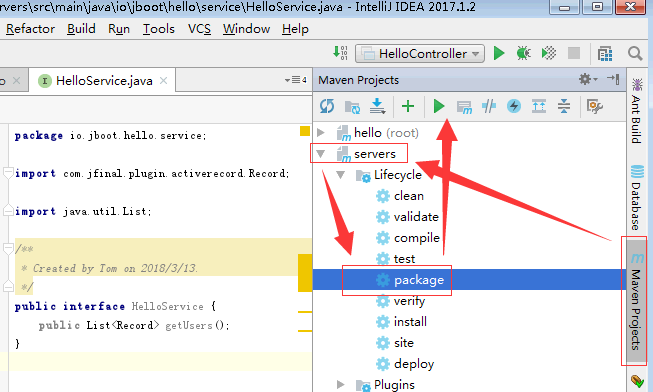Show hidden editor tabs list
Viewport: 653px width, 392px height.
(x=296, y=80)
